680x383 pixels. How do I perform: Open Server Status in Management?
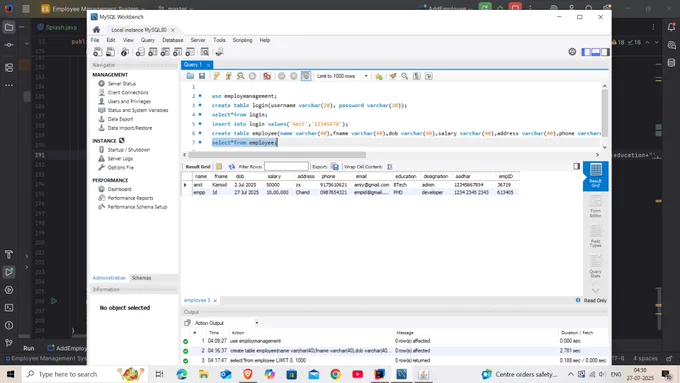pos(121,83)
